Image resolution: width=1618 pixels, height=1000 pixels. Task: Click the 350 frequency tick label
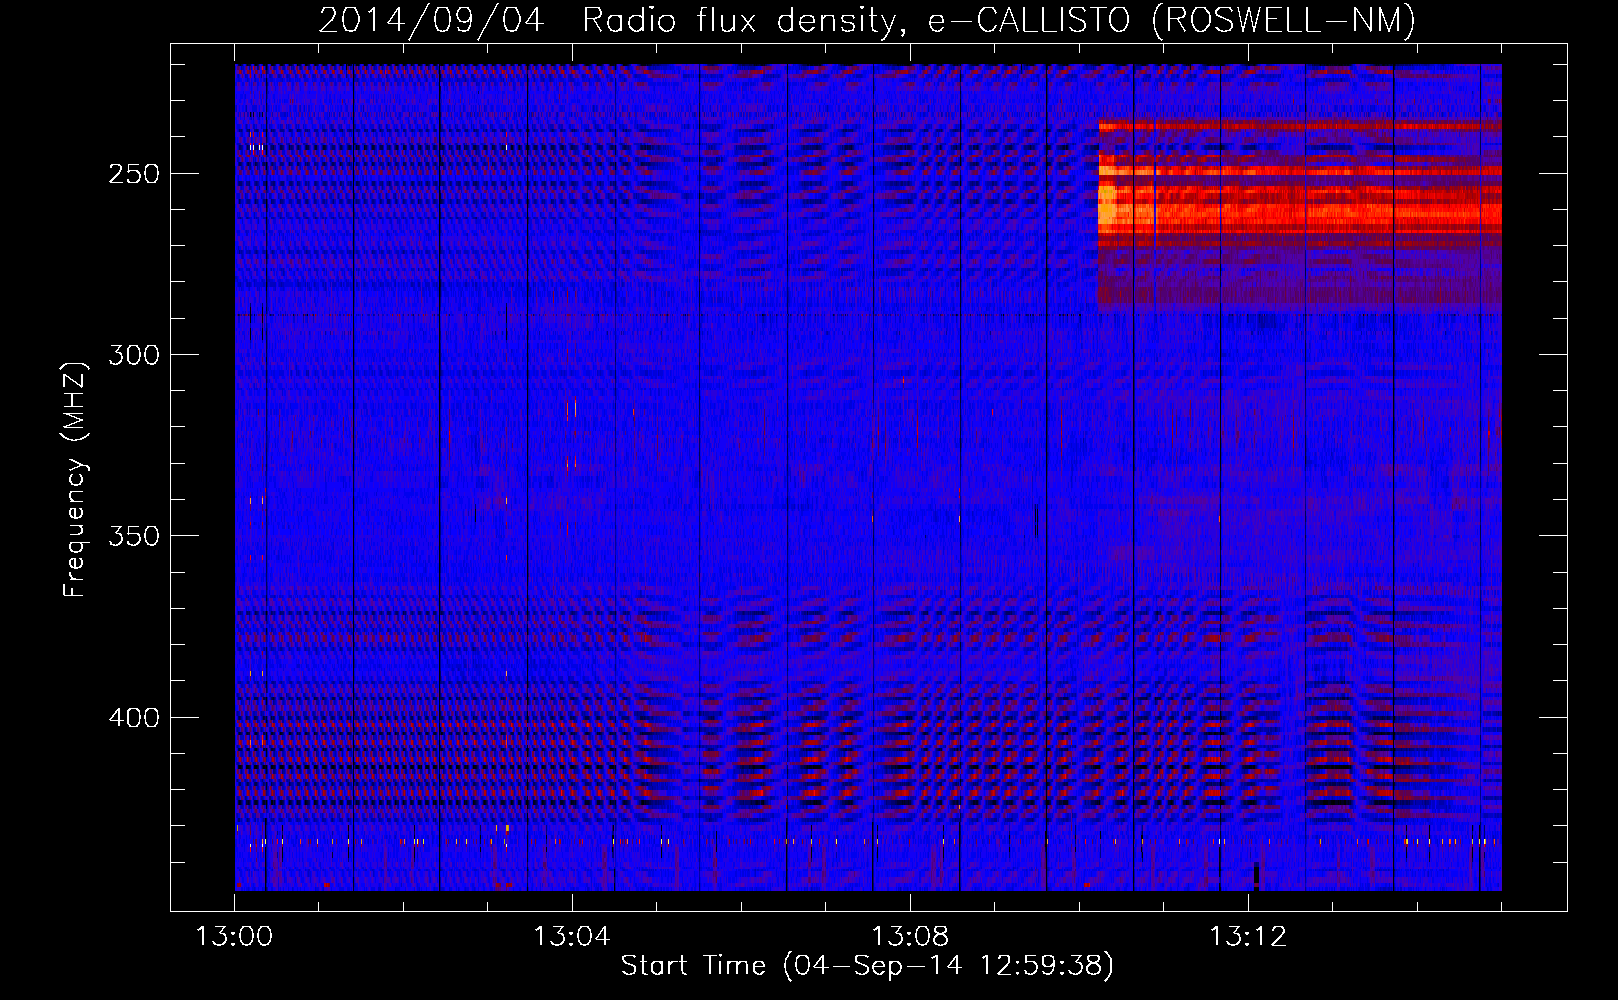[x=135, y=536]
